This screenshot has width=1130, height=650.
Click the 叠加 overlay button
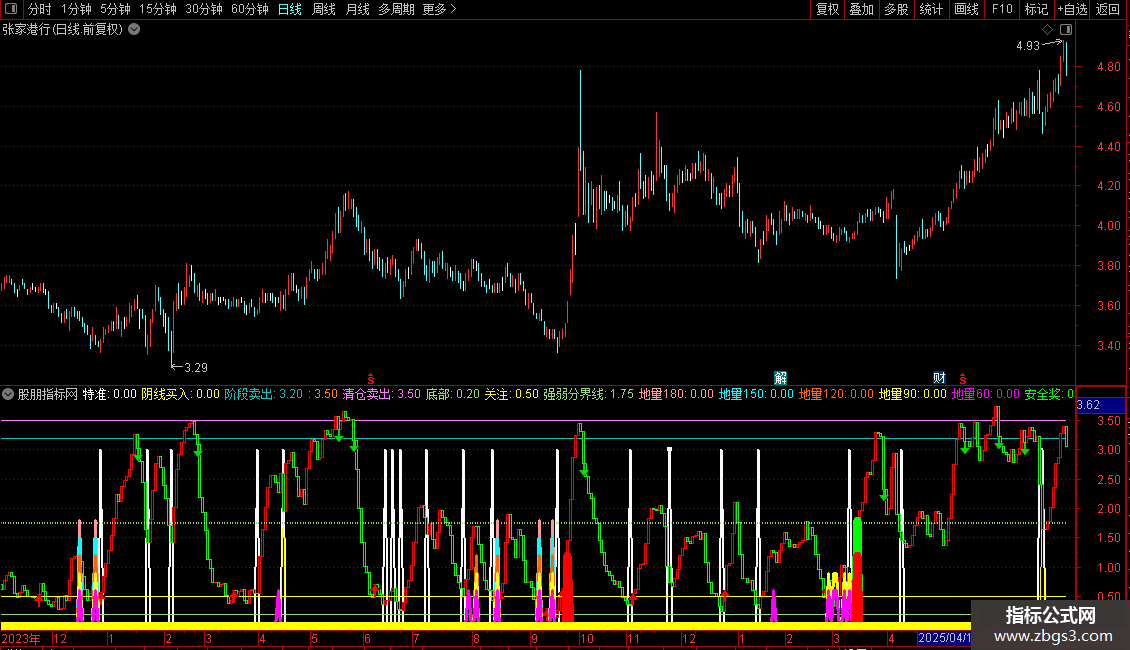click(x=862, y=9)
